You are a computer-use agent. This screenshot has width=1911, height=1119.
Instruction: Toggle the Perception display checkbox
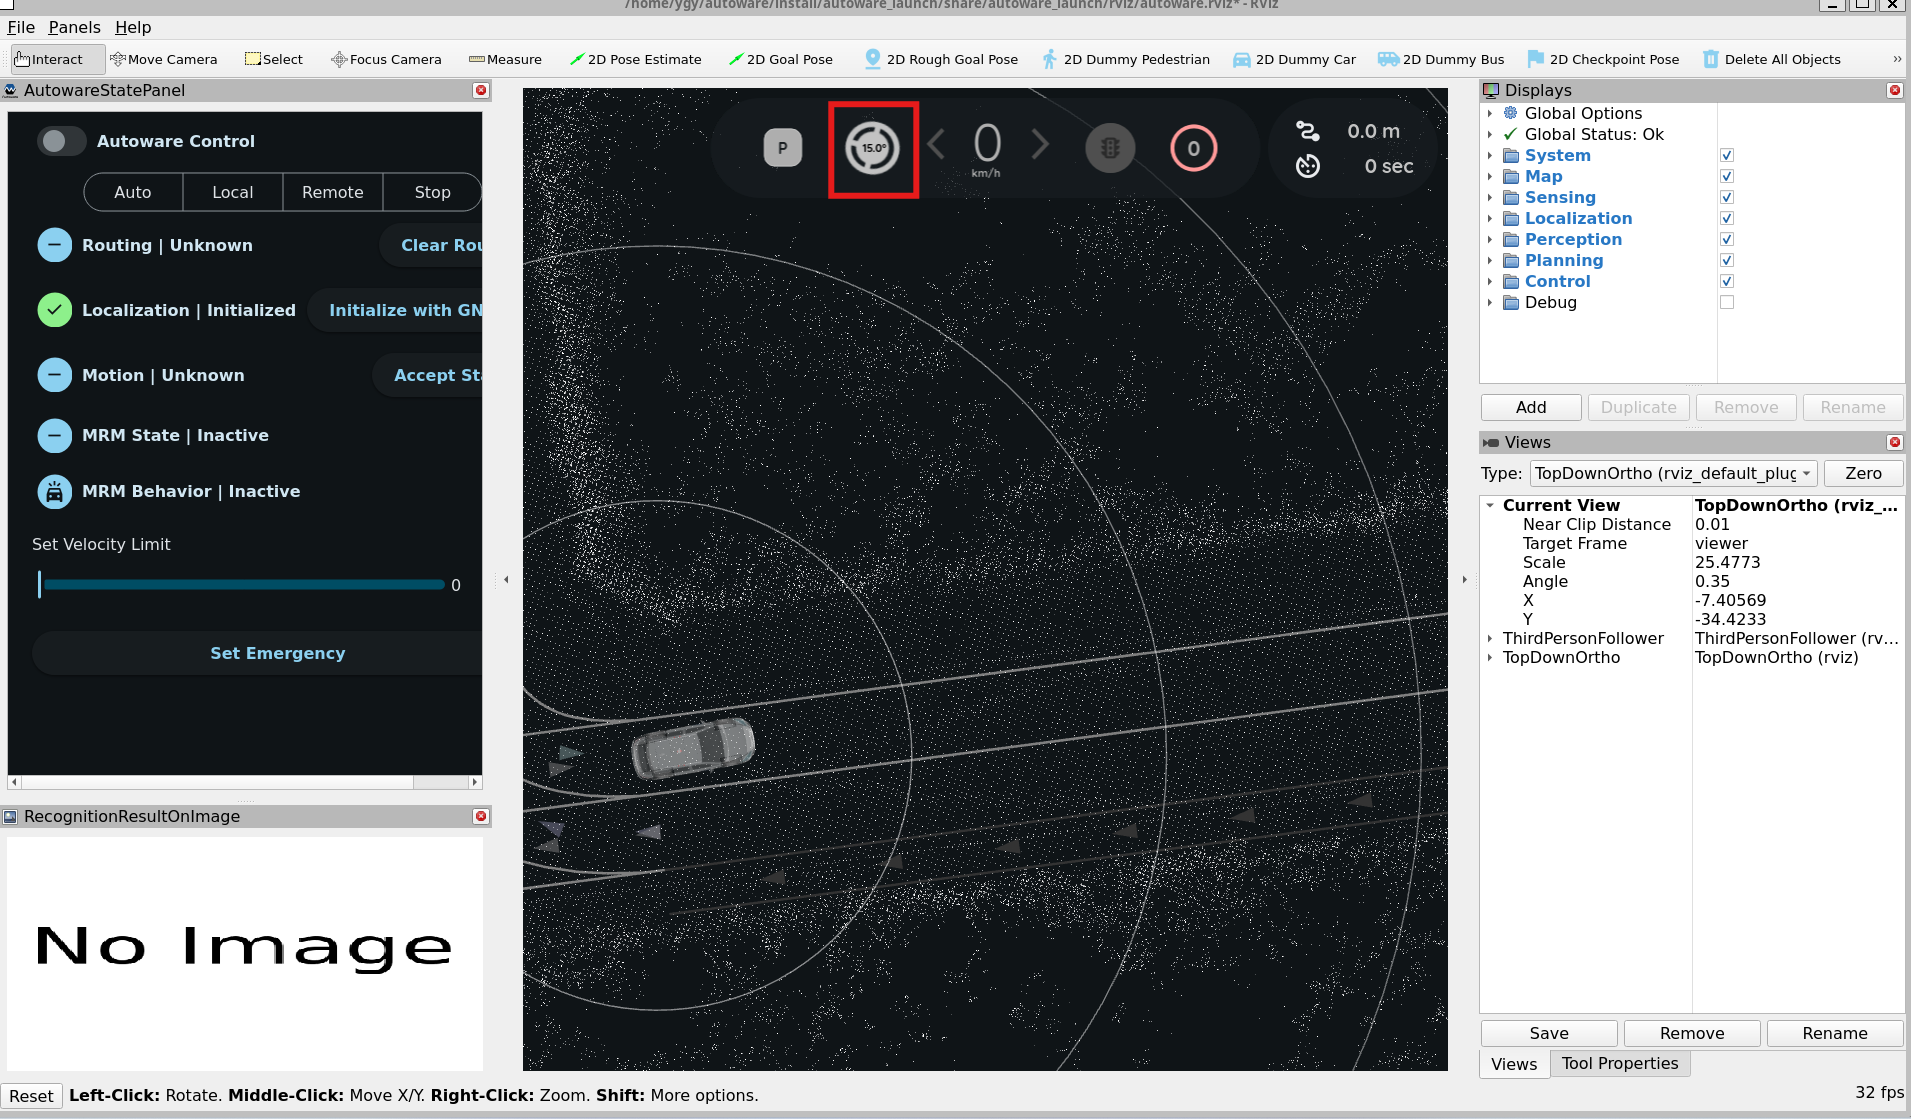1726,239
